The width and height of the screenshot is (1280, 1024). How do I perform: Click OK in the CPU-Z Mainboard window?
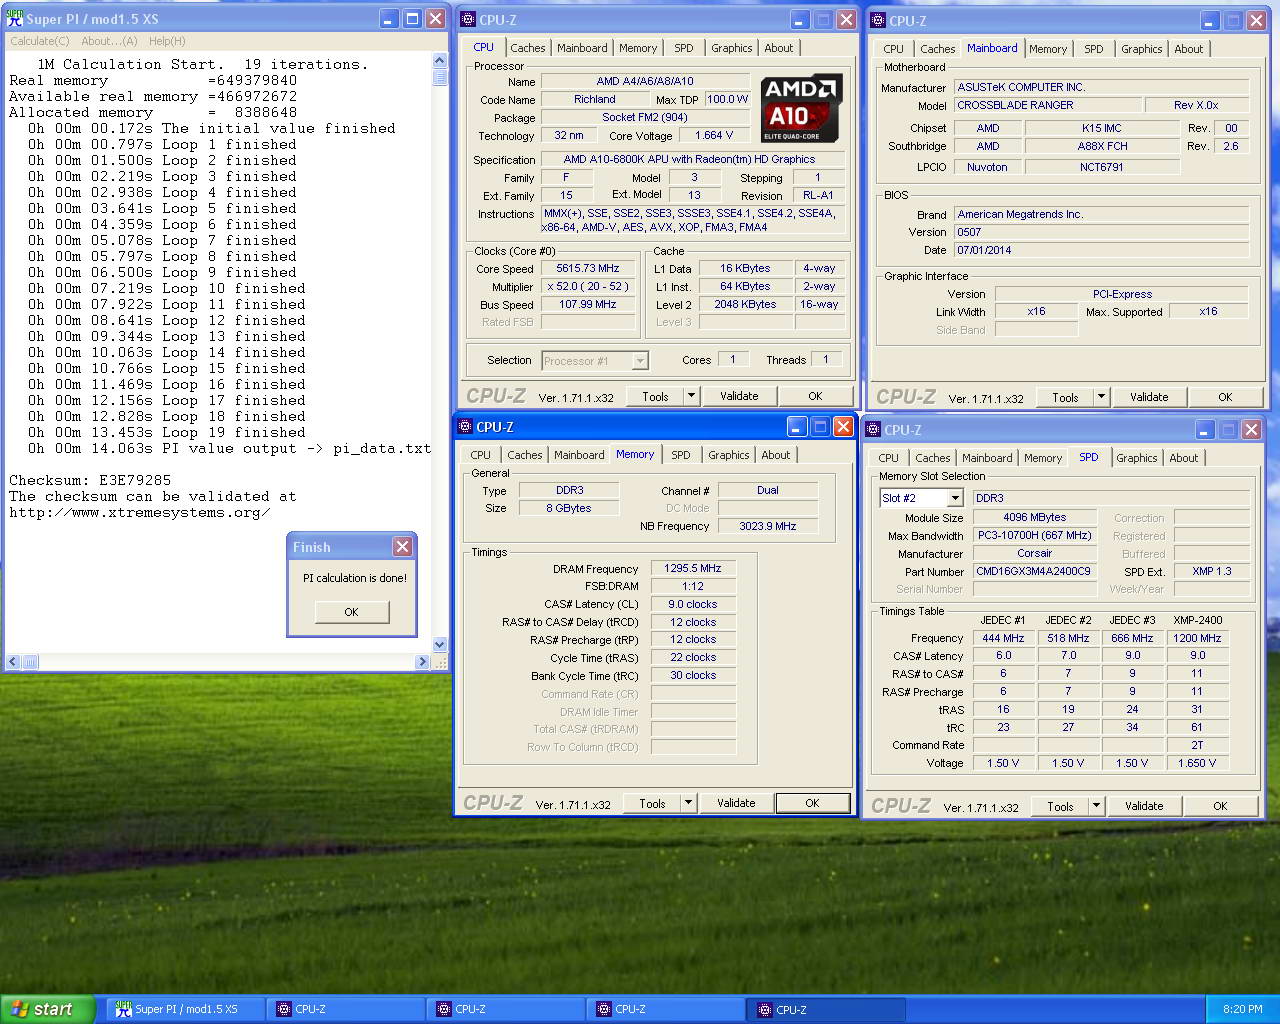point(1225,397)
